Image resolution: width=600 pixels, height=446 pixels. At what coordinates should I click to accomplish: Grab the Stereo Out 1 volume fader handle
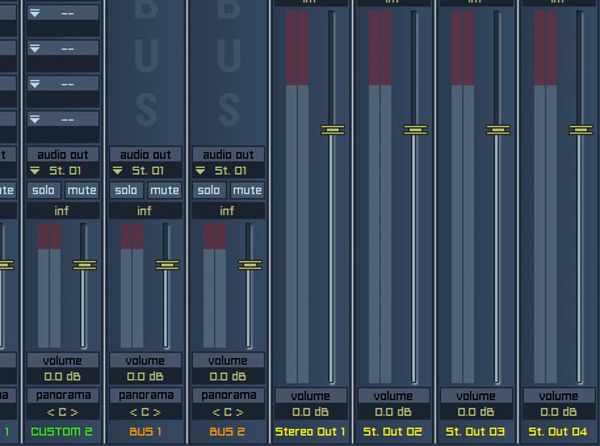[x=332, y=129]
